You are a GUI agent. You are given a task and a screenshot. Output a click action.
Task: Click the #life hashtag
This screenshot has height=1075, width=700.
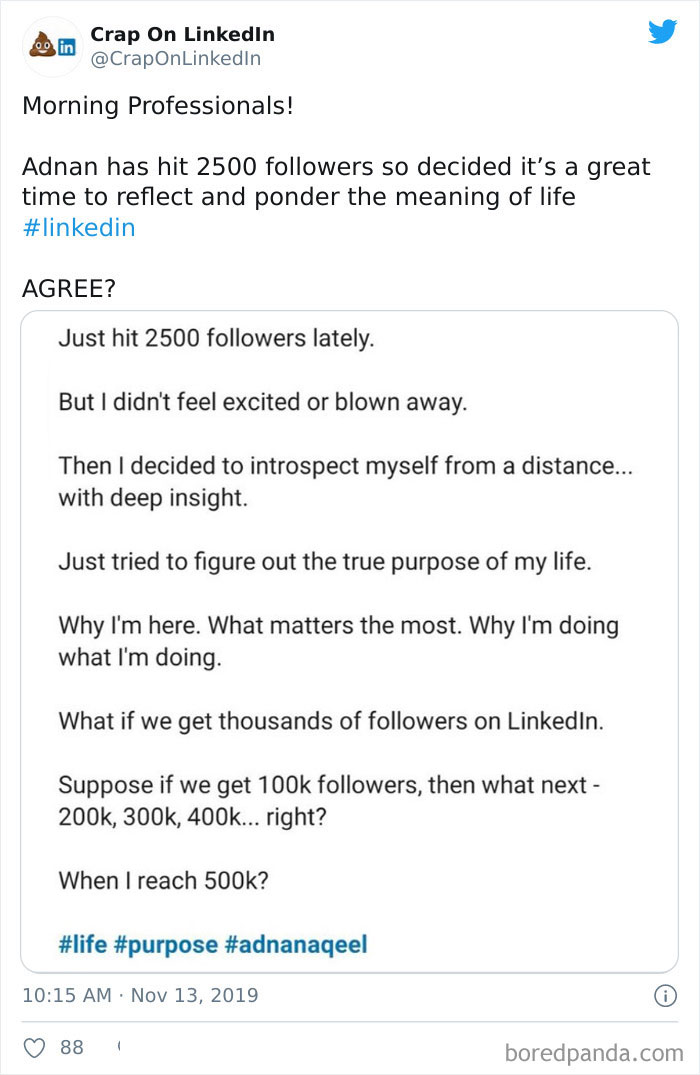click(x=82, y=943)
